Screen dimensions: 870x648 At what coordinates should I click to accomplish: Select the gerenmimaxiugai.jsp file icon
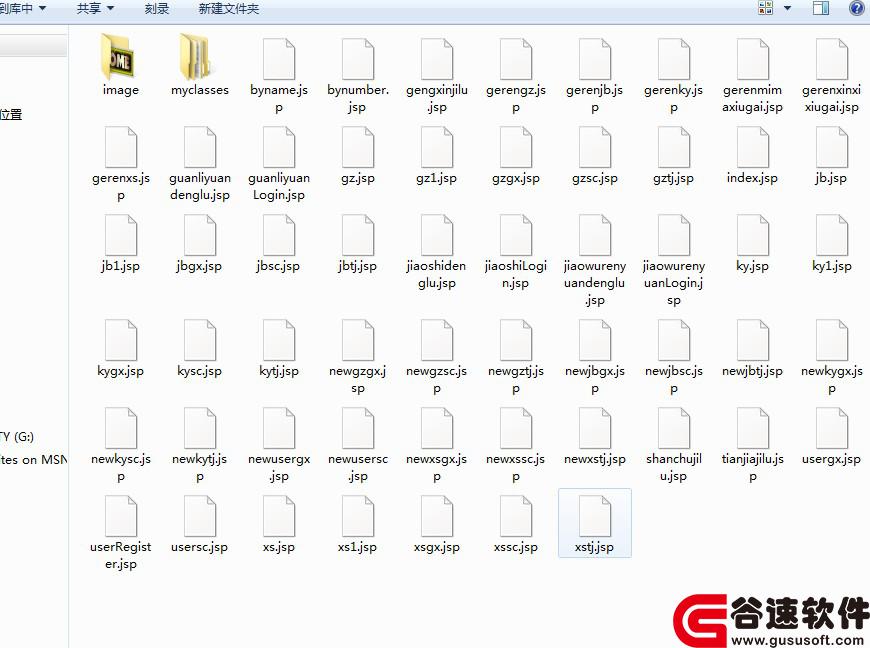tap(752, 59)
